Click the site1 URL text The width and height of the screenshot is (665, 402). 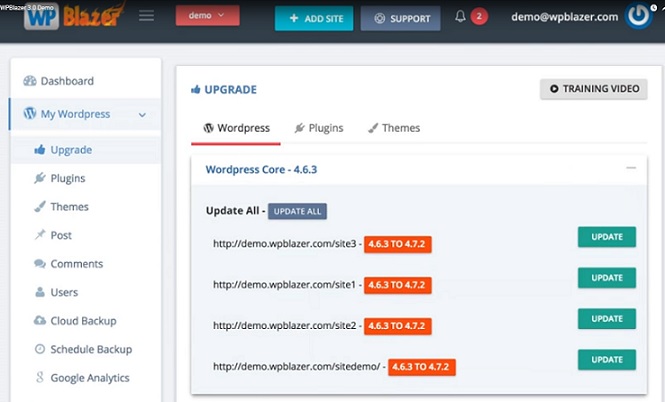coord(284,285)
